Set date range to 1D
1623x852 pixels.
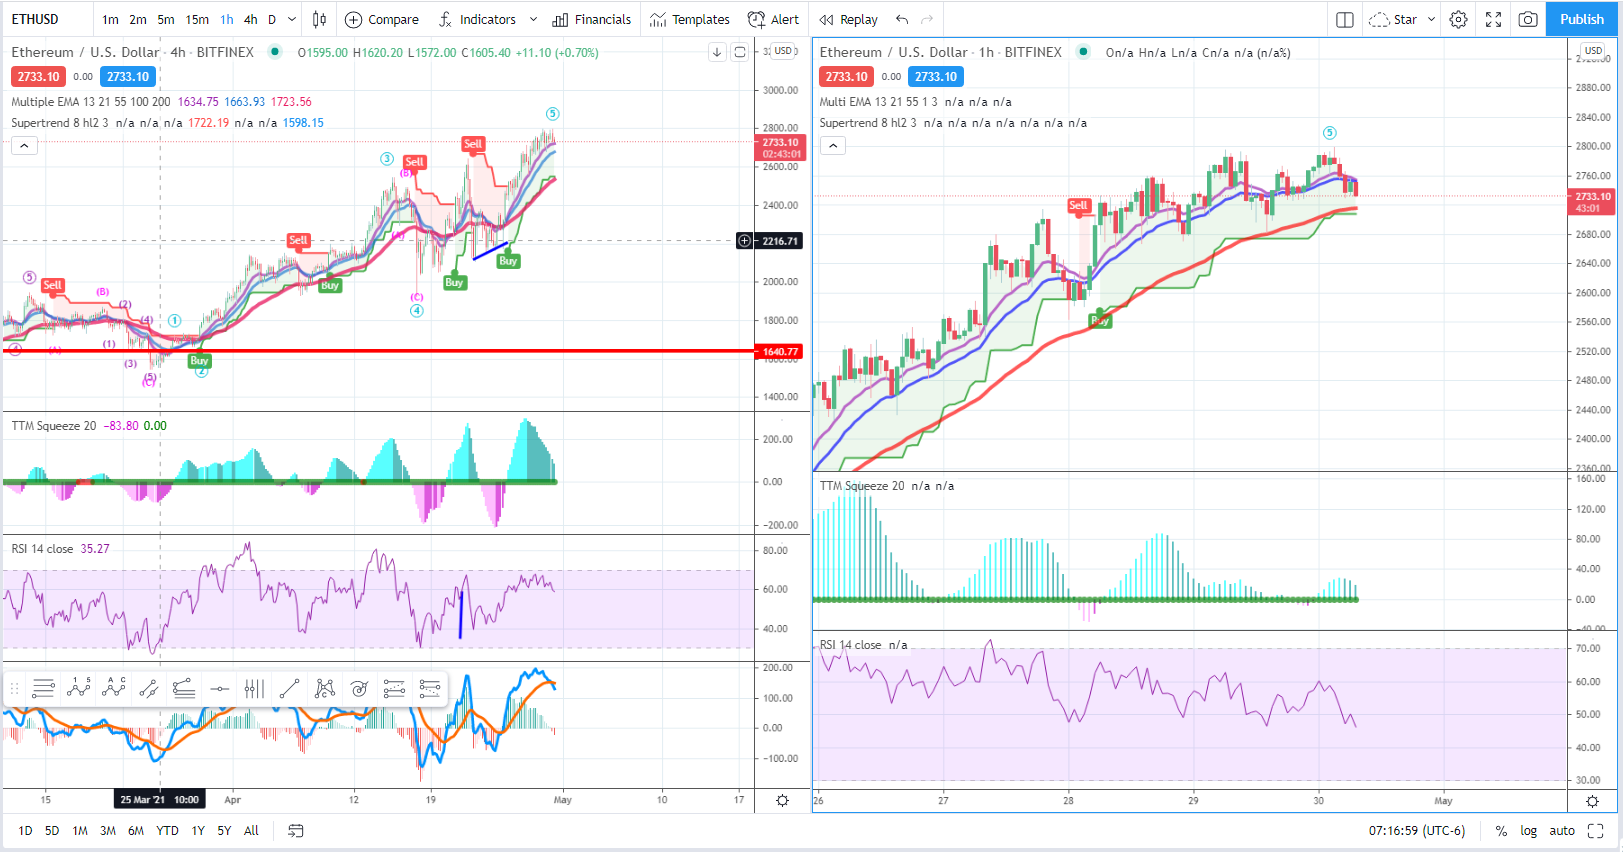(25, 830)
